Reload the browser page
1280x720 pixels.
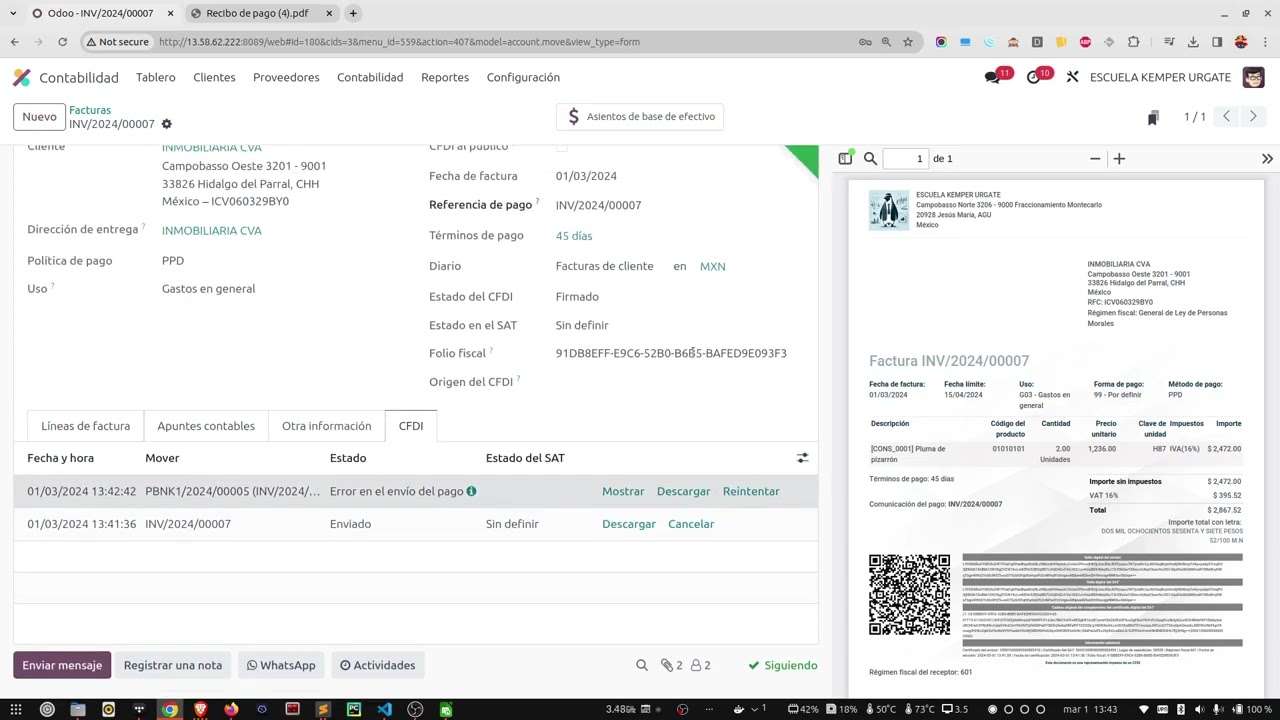point(62,42)
